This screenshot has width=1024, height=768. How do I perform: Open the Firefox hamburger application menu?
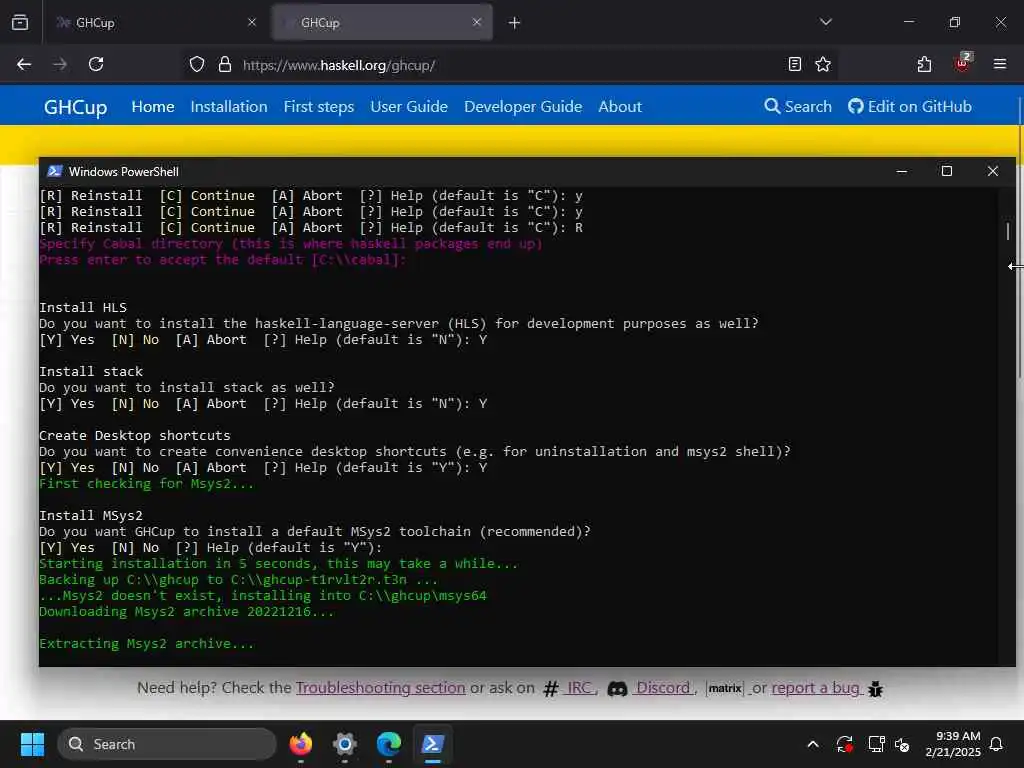pos(1000,64)
